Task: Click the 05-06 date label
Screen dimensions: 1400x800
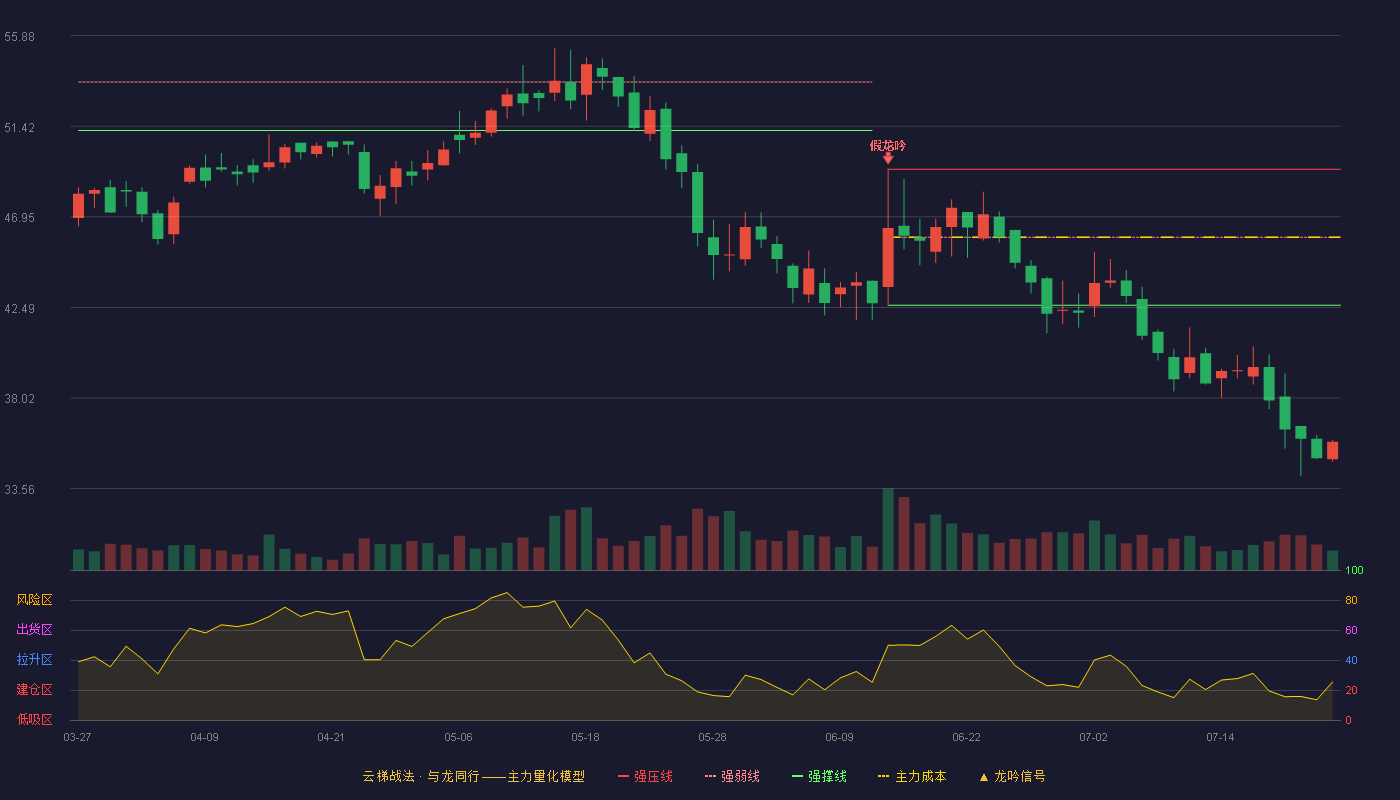Action: click(458, 737)
